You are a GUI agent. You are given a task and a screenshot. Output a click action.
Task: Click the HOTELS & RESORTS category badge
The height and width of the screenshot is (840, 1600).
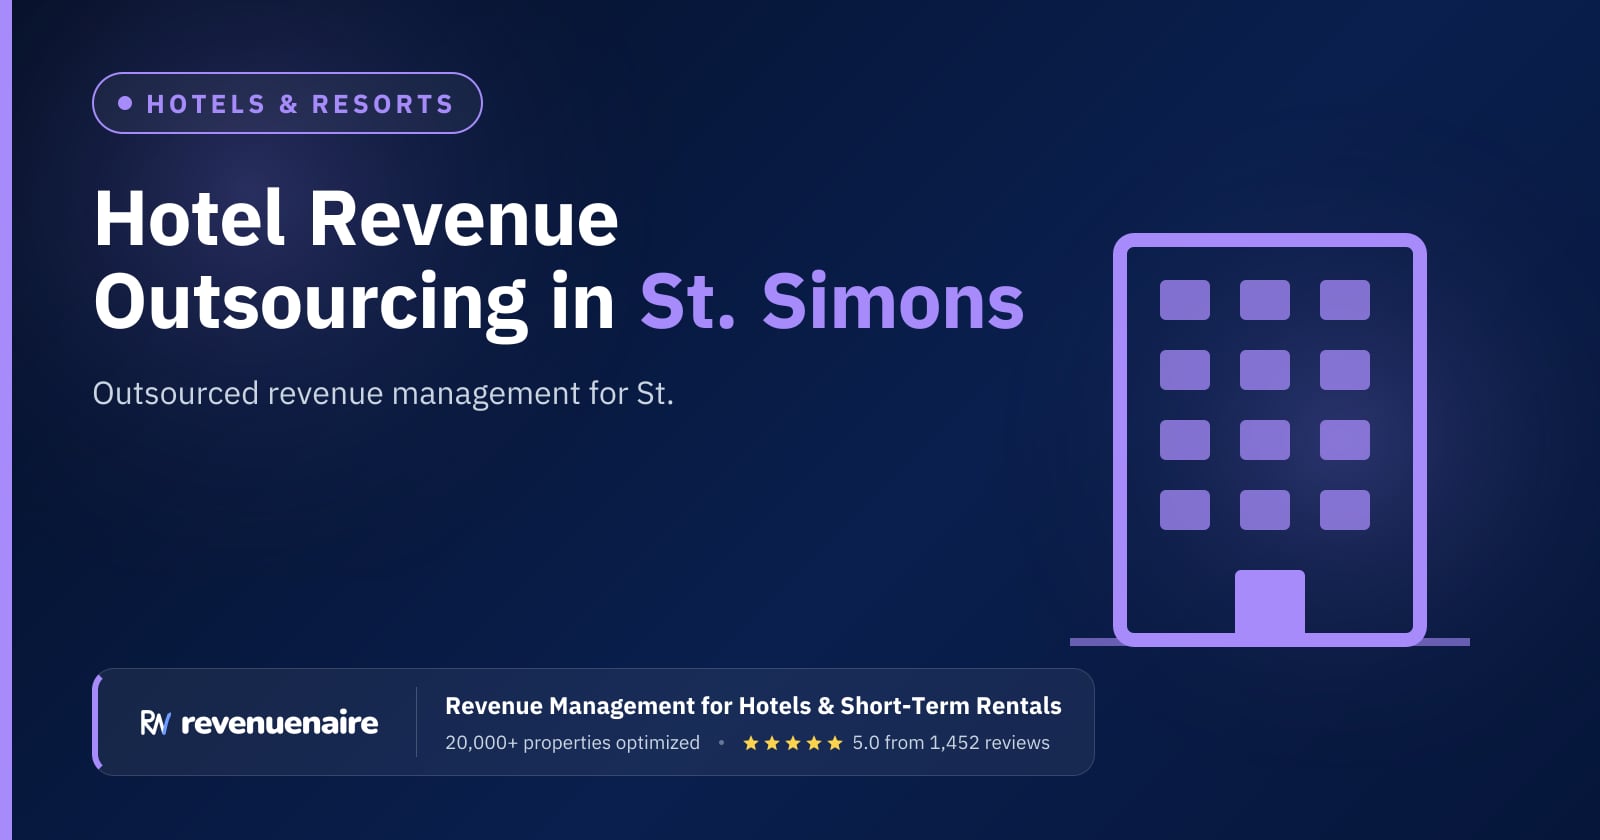pos(287,103)
